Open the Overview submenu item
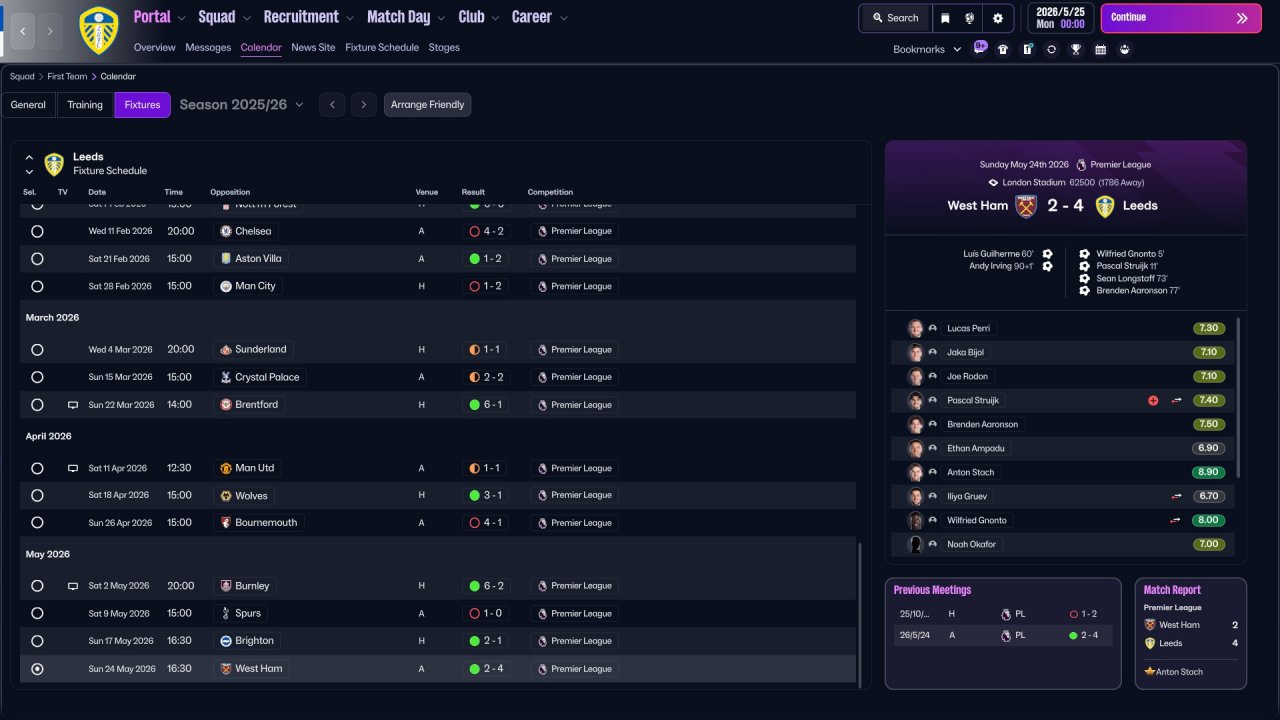Screen dimensions: 1280x720 pyautogui.click(x=154, y=47)
